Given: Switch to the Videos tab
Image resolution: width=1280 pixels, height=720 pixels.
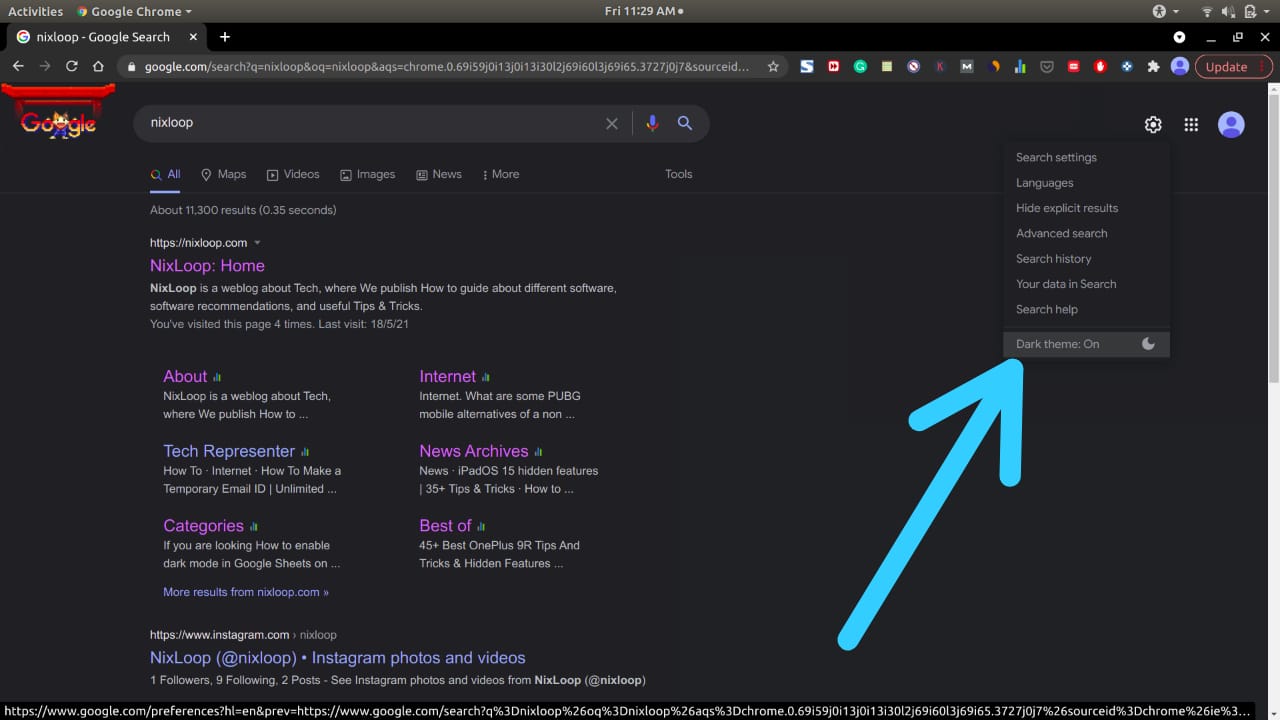Looking at the screenshot, I should [293, 174].
